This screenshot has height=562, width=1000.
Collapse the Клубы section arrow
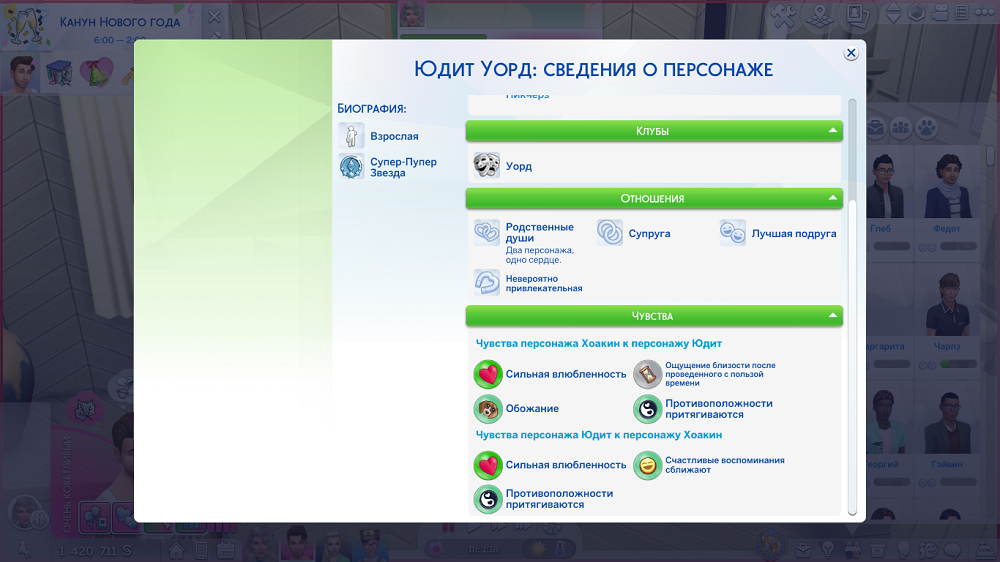pos(832,131)
